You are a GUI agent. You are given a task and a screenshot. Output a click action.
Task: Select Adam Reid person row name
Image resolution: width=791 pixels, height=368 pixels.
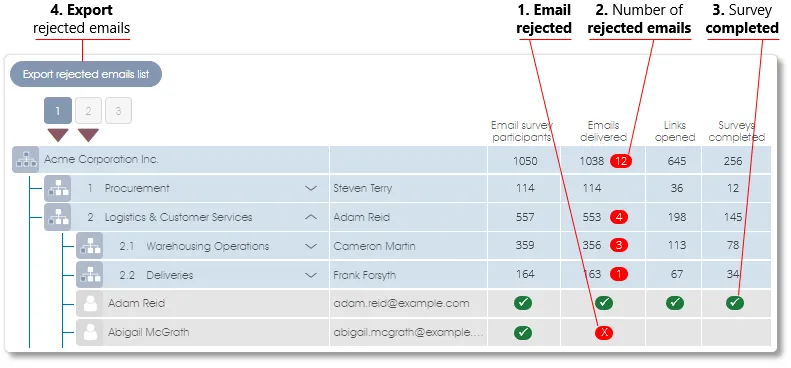136,303
